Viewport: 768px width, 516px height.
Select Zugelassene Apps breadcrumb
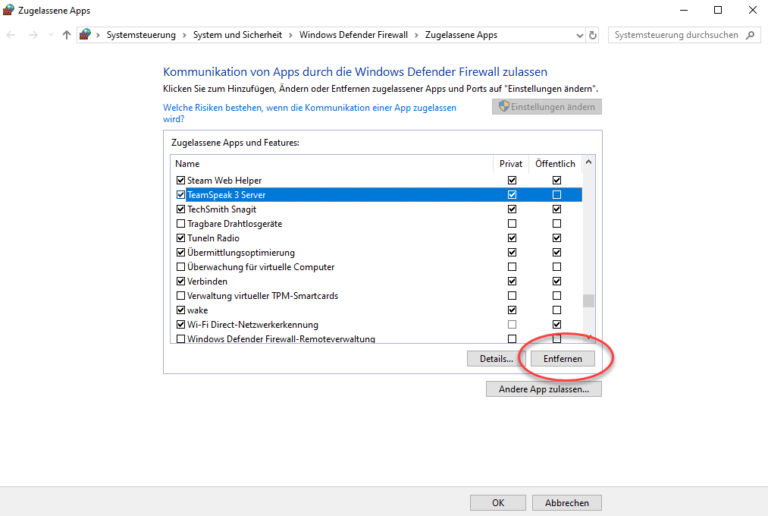coord(461,35)
